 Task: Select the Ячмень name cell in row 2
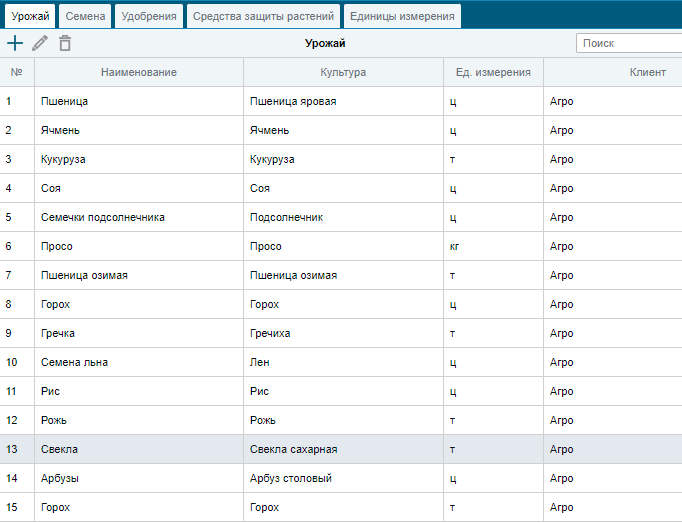[139, 130]
